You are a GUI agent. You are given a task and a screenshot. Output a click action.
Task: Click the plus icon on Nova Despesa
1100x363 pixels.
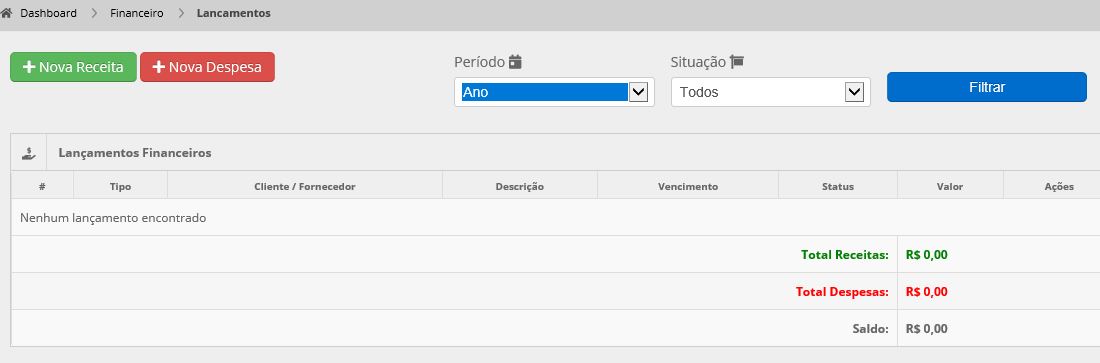159,67
